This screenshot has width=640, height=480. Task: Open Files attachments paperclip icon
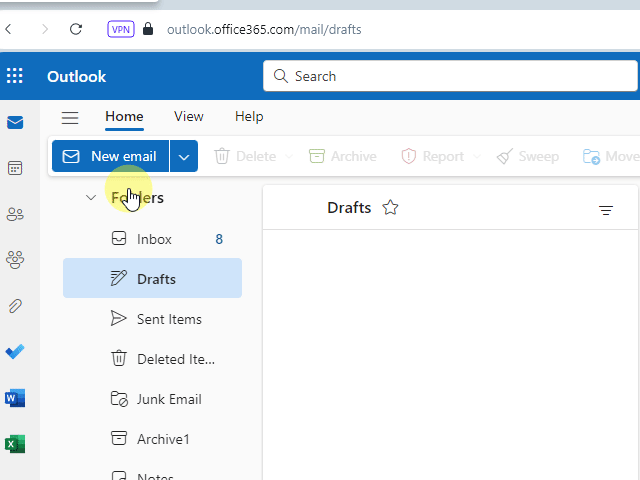click(x=15, y=306)
